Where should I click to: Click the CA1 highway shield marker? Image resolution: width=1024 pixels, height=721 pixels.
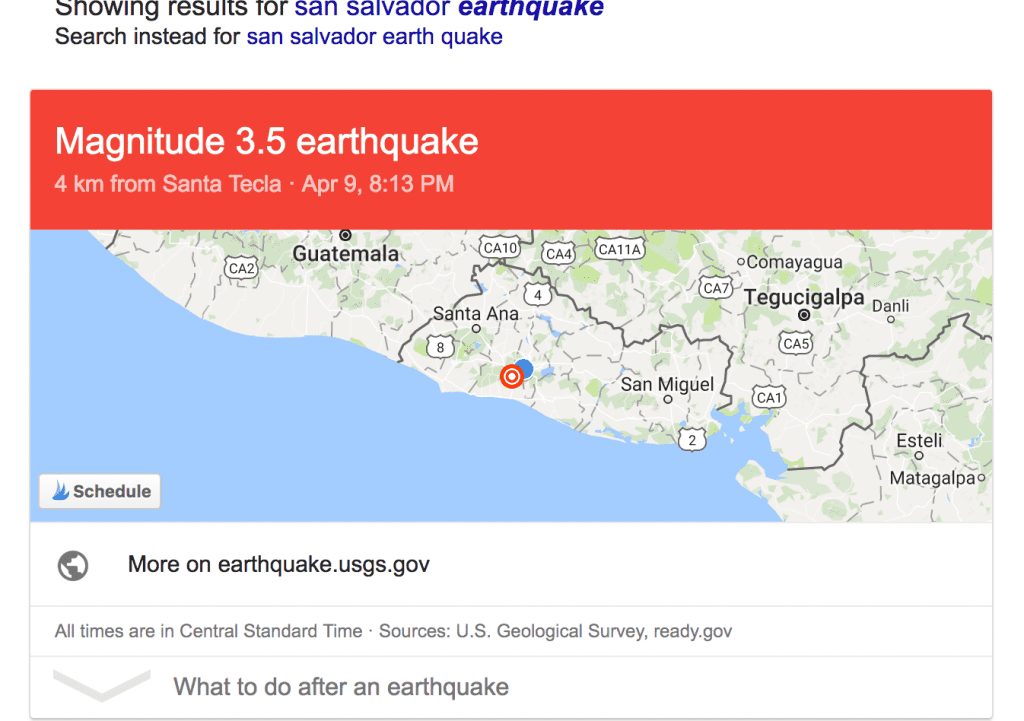pos(769,397)
